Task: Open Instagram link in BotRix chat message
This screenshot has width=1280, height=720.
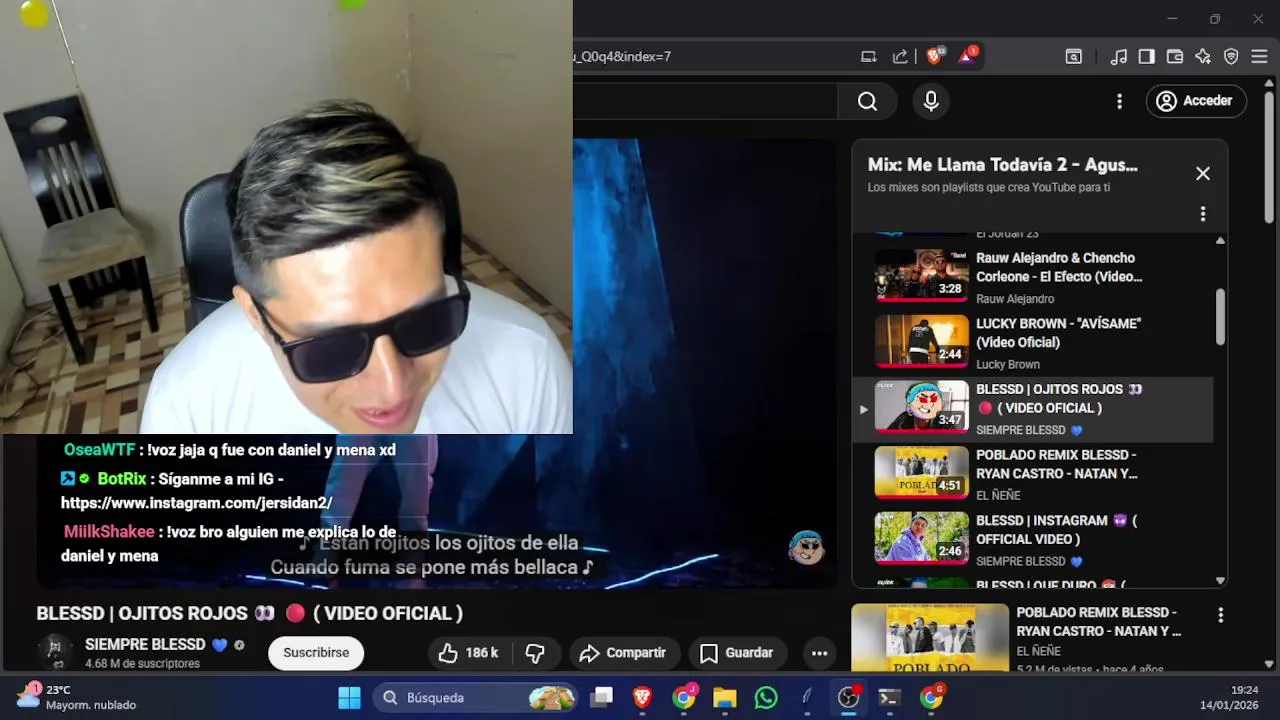Action: click(x=196, y=503)
